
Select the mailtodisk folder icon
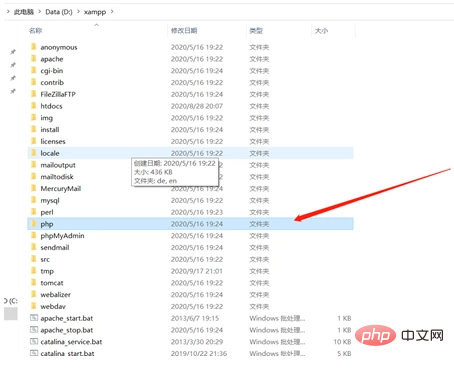33,177
